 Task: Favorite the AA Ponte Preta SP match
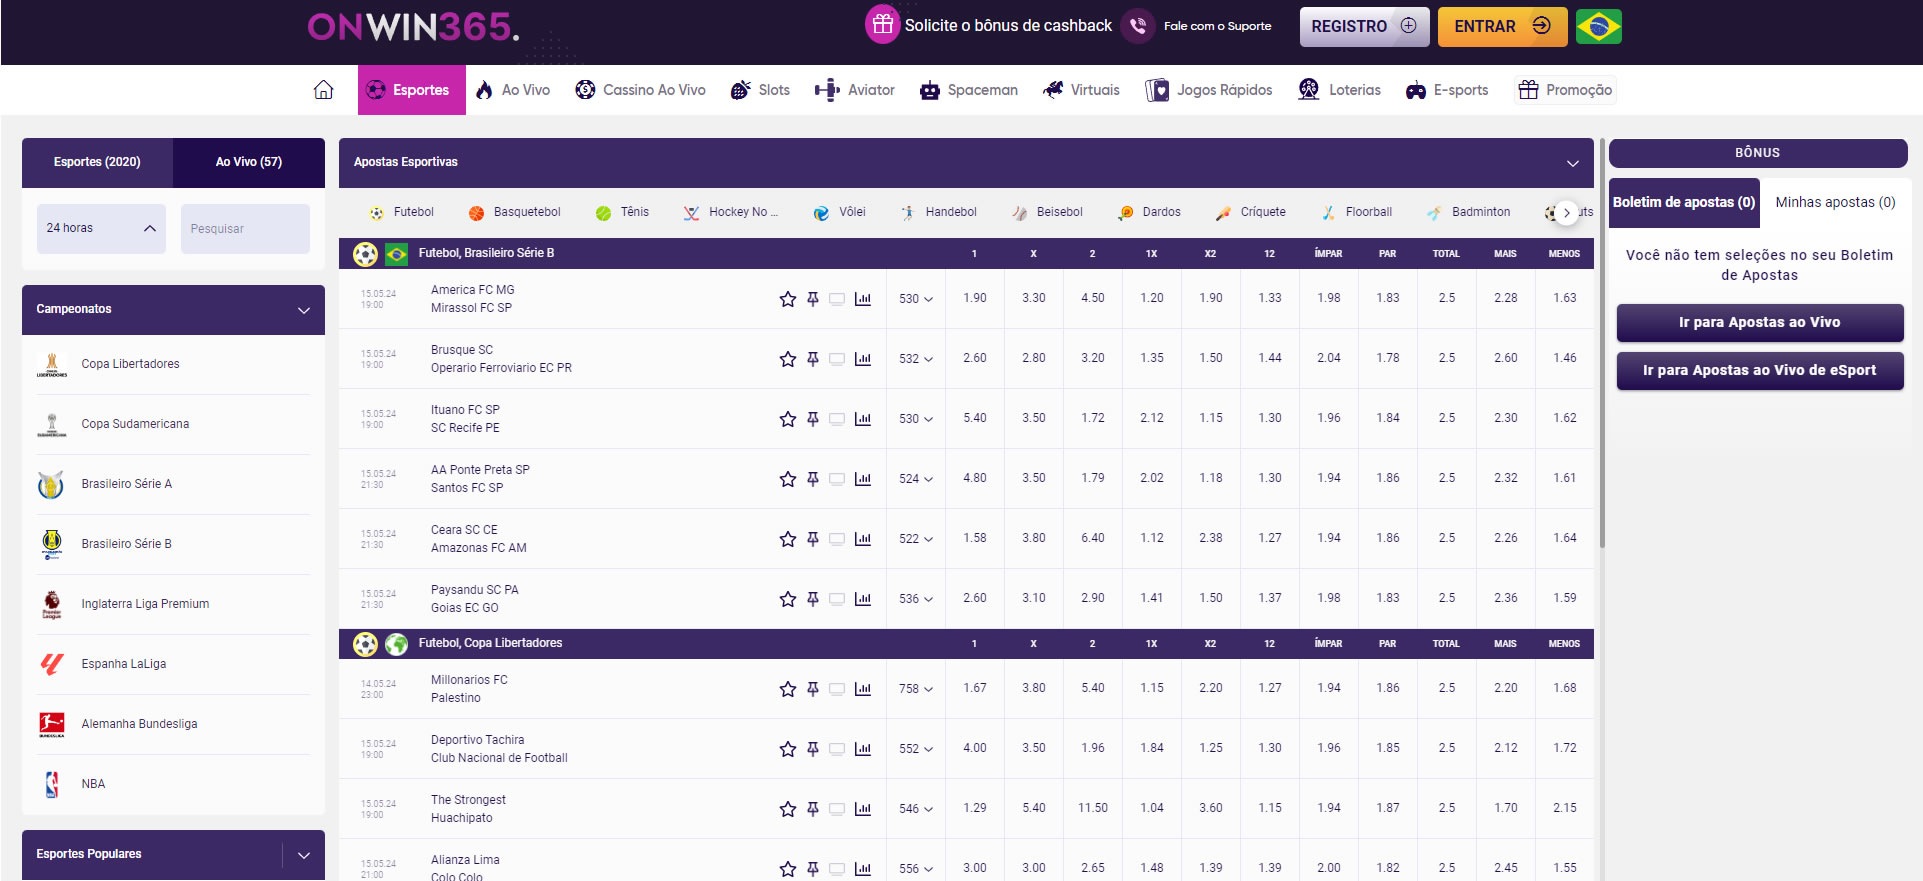[788, 479]
